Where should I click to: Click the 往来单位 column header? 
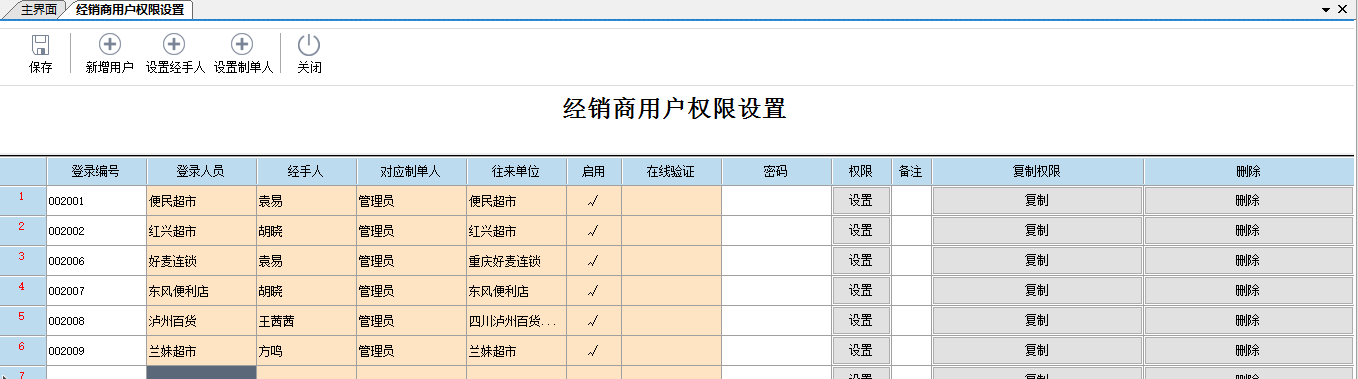pos(516,171)
